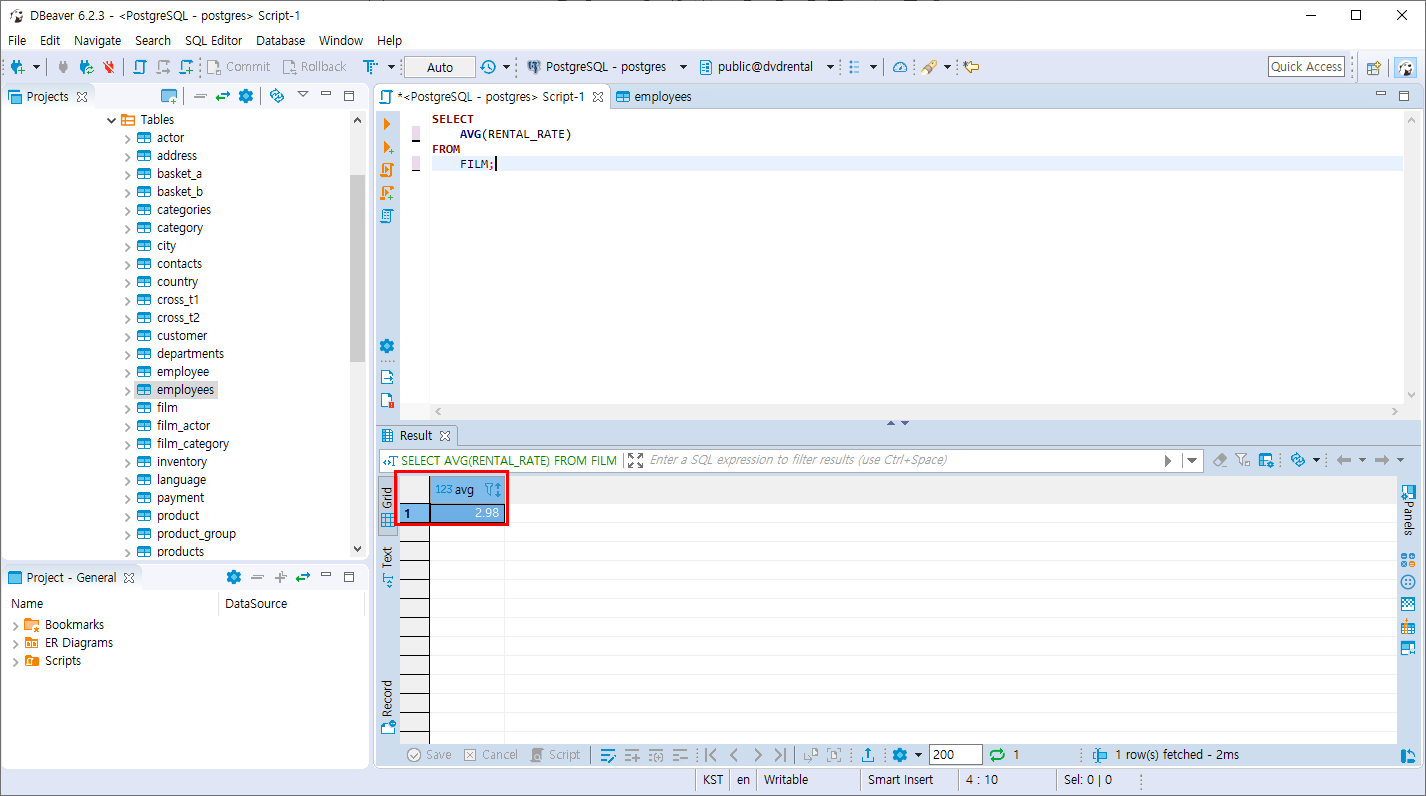1426x796 pixels.
Task: Click the Rollback button
Action: point(314,67)
